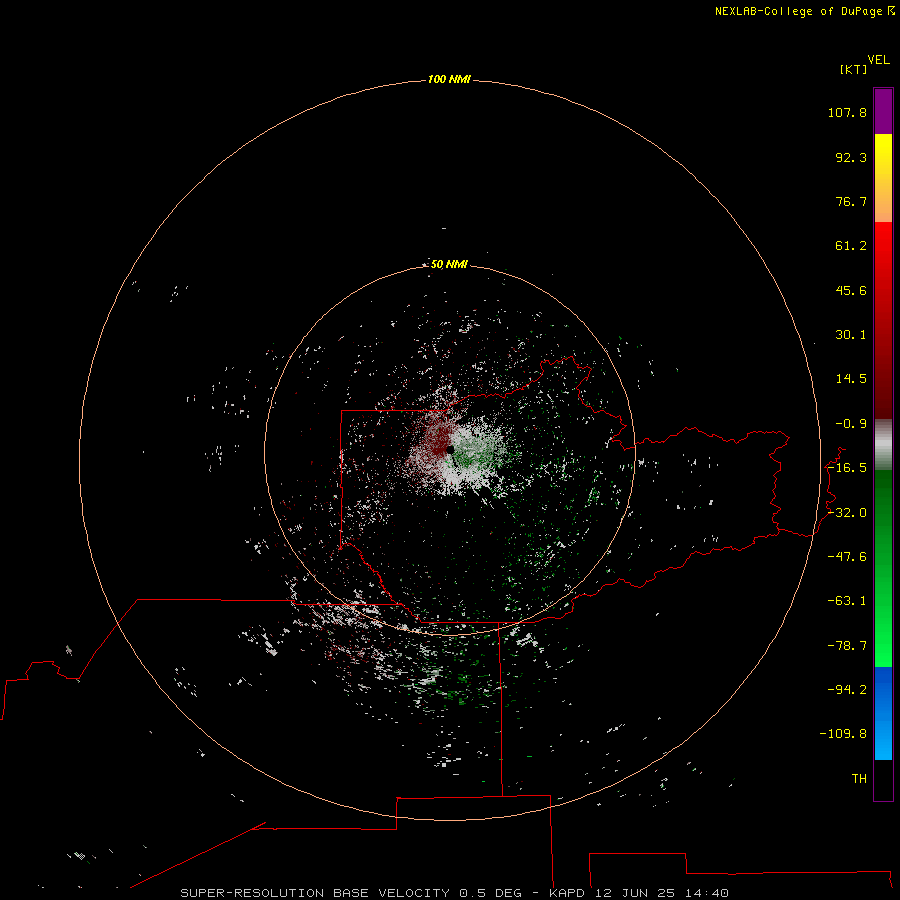Click the black radar site dot at center
The height and width of the screenshot is (900, 900).
pos(450,449)
